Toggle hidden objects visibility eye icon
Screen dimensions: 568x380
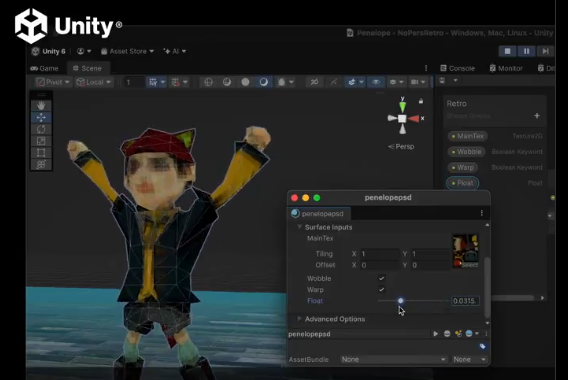pyautogui.click(x=376, y=82)
